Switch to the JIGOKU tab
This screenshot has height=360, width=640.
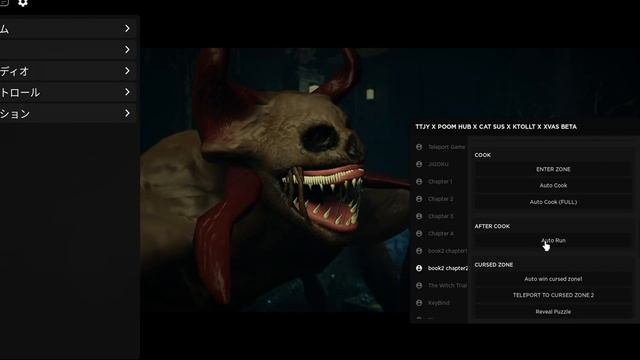pos(438,164)
